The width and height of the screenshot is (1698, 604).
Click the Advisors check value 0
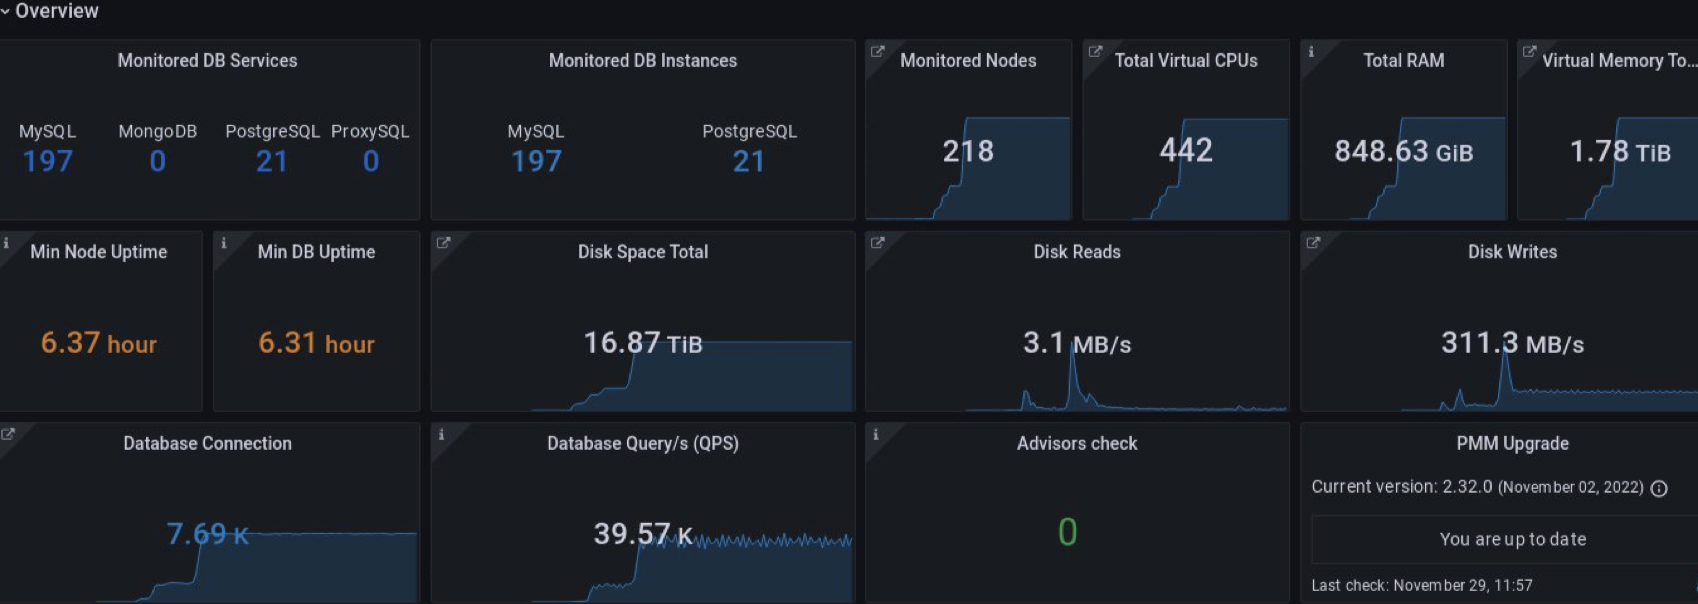(x=1068, y=532)
